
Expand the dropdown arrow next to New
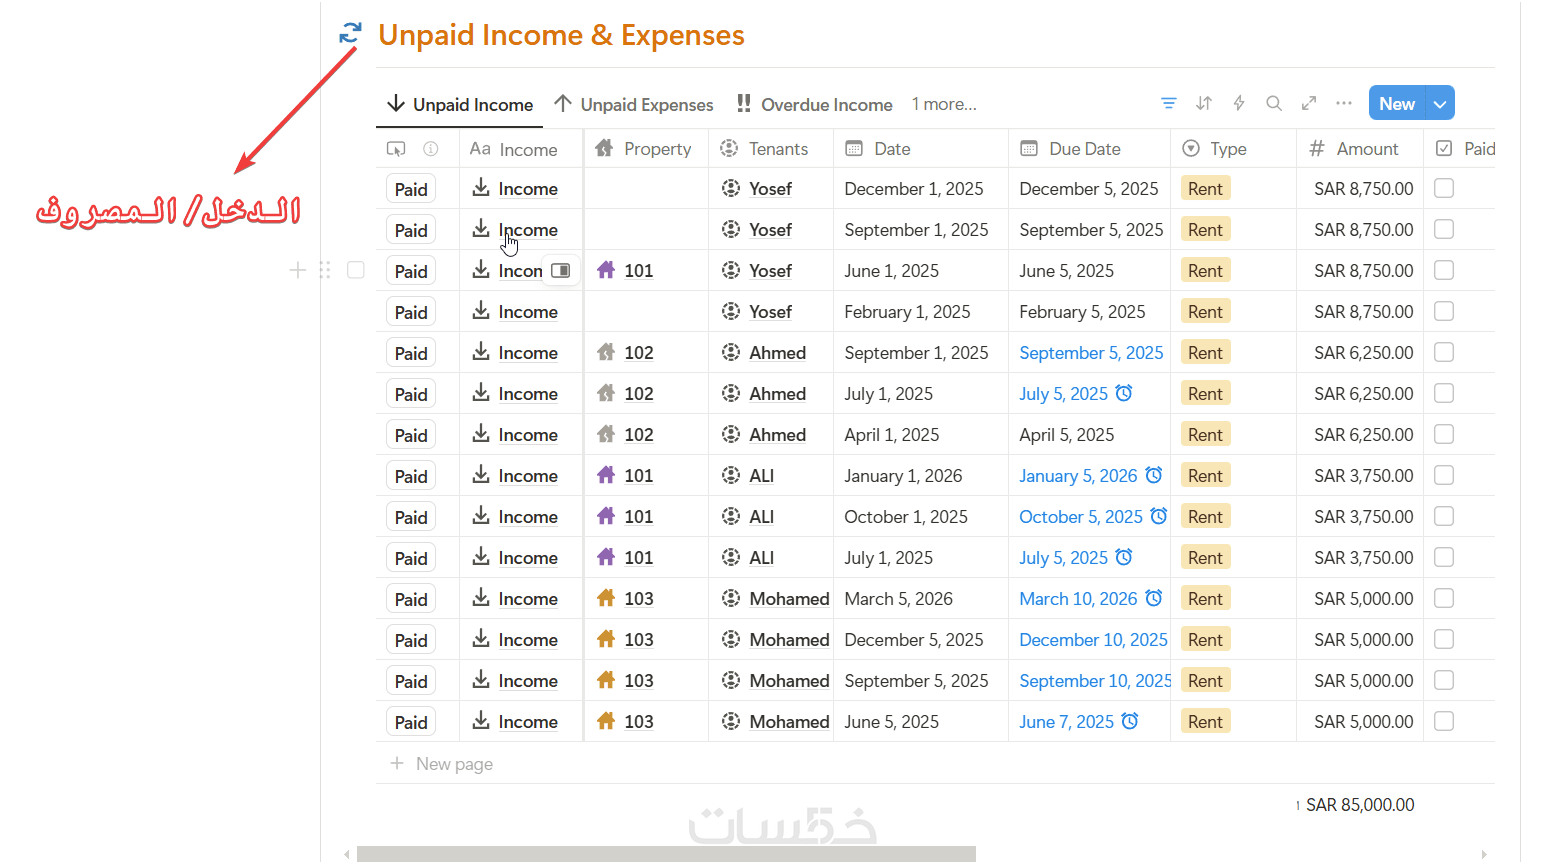click(1440, 103)
